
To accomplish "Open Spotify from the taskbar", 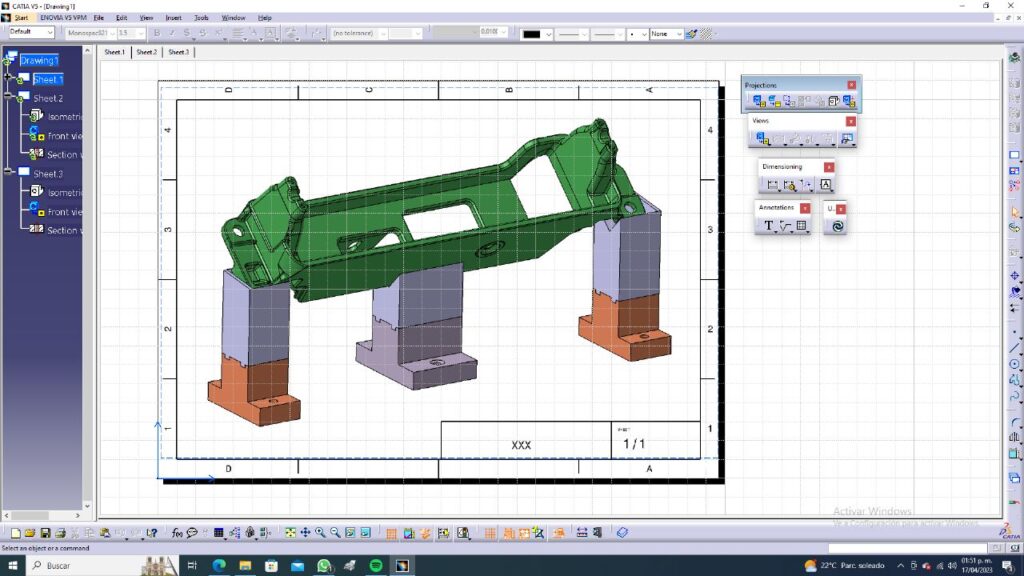I will 376,566.
